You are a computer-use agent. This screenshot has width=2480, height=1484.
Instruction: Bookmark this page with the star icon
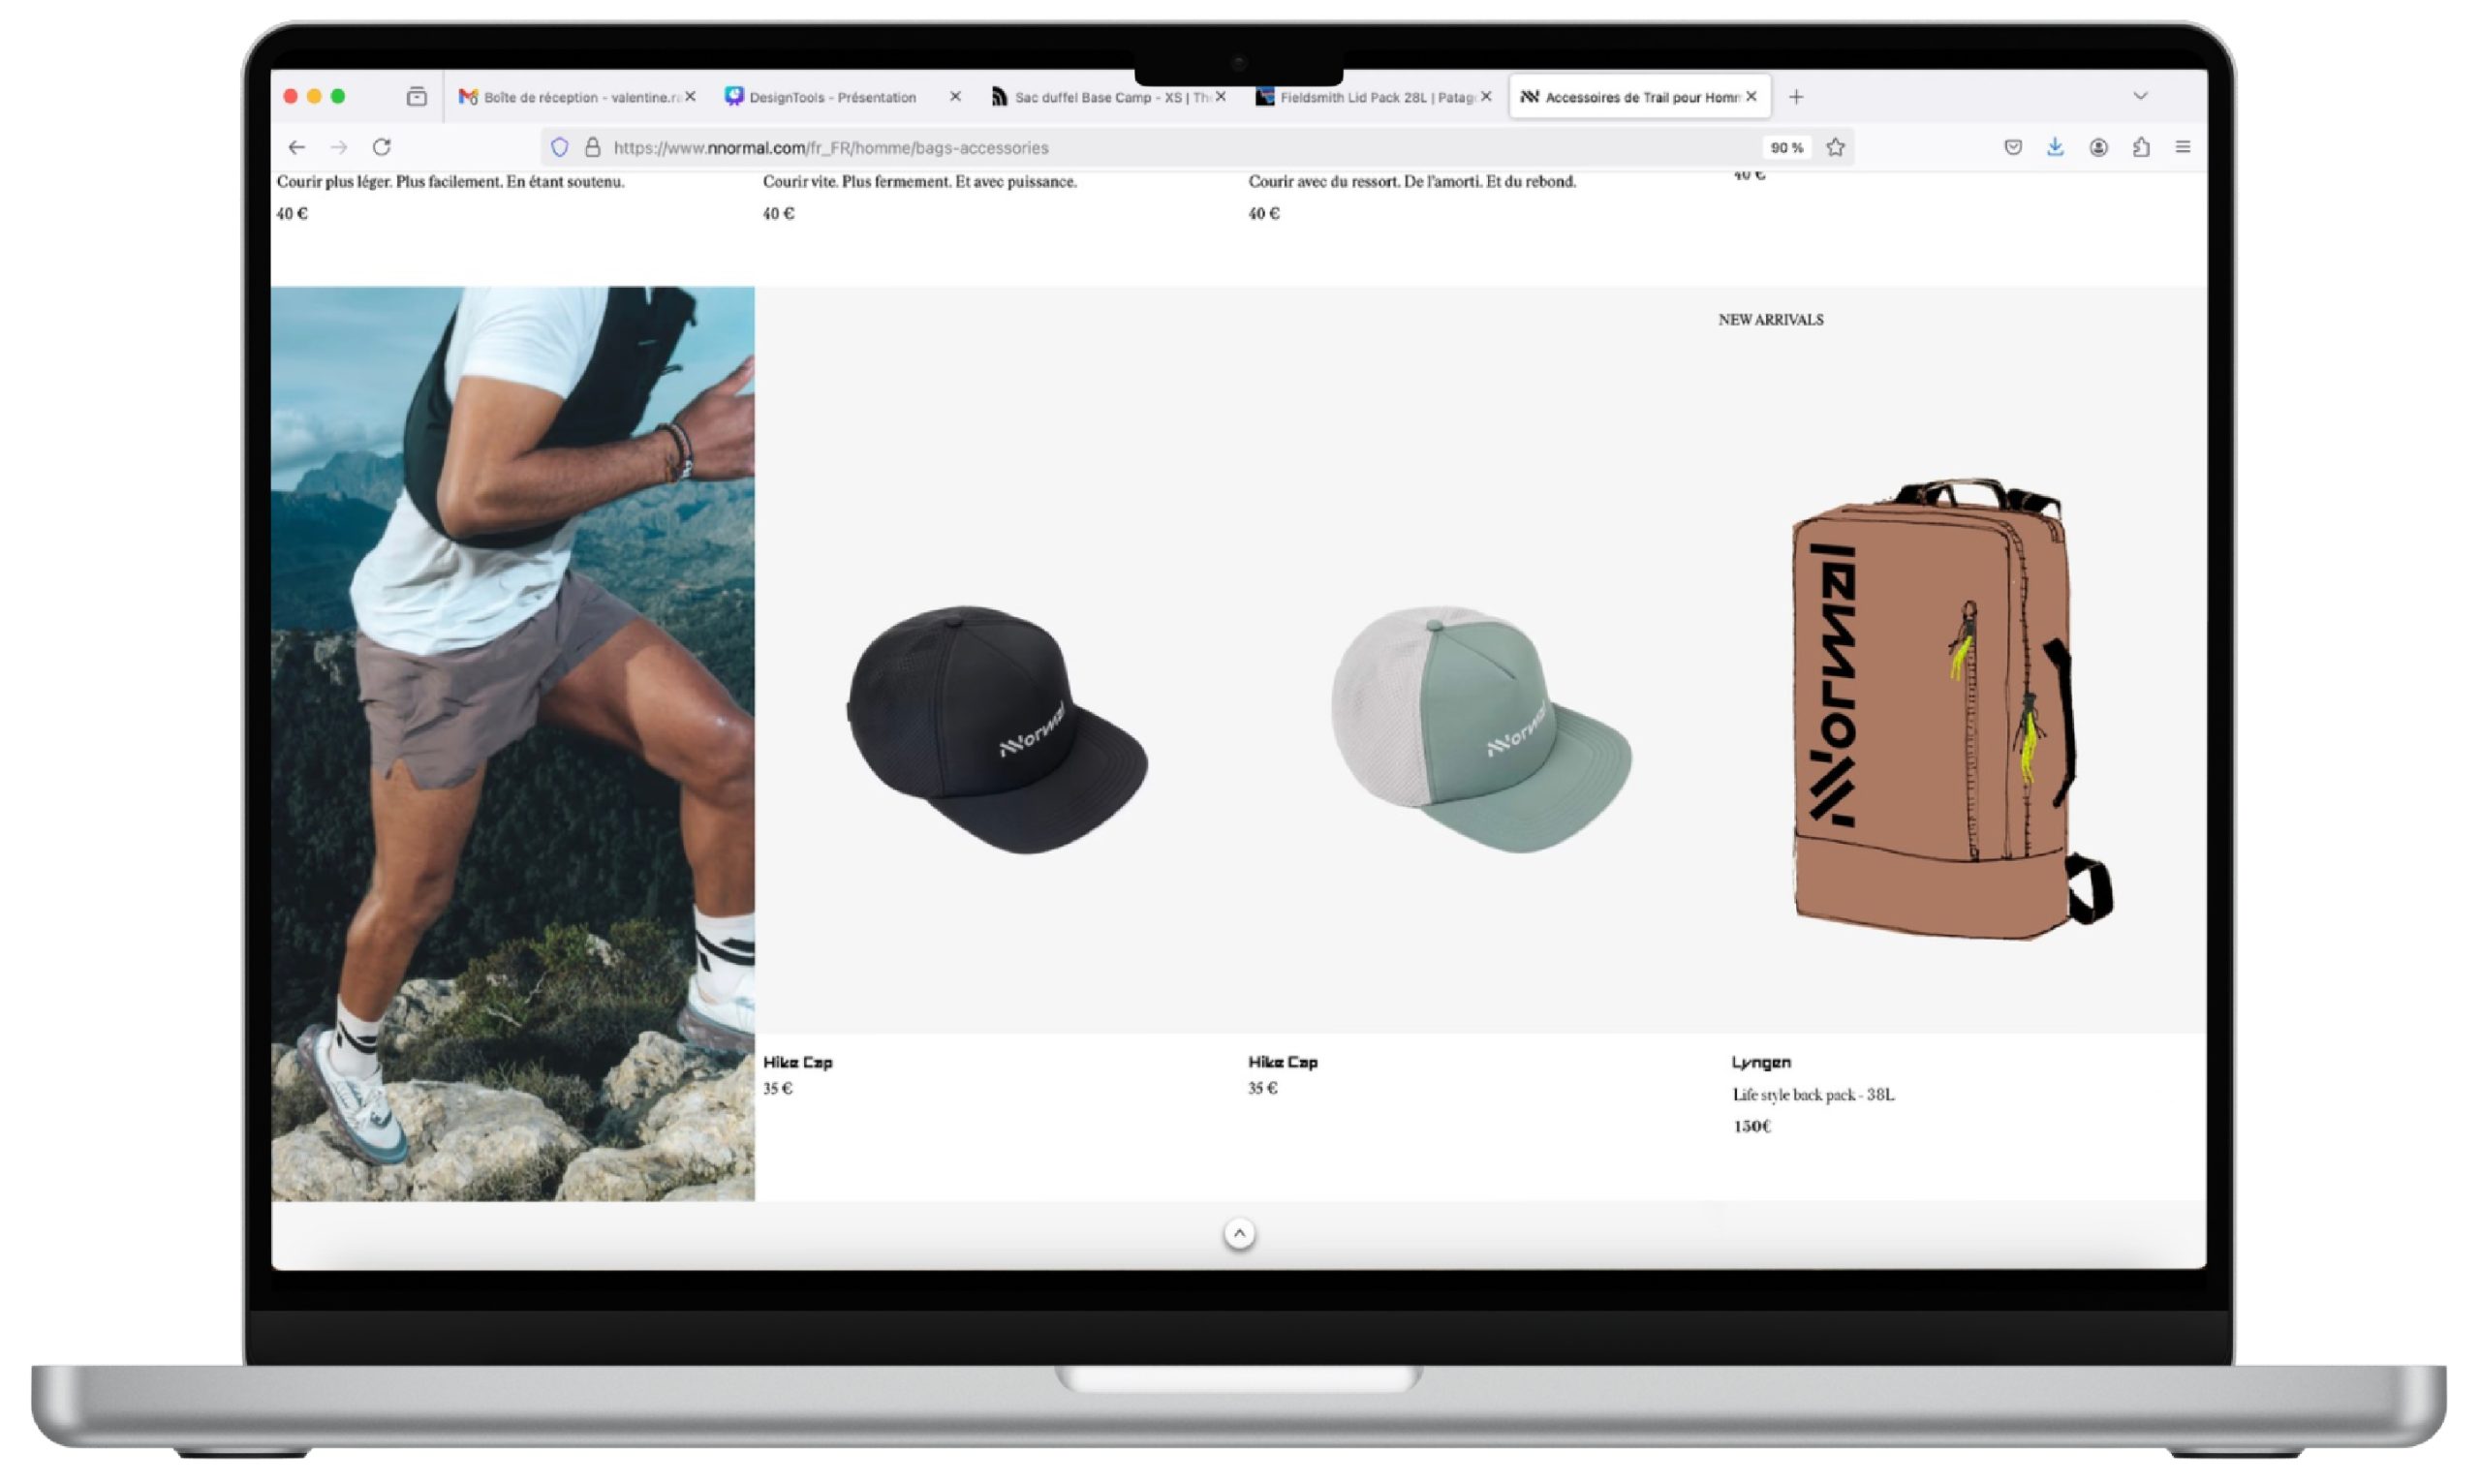[x=1835, y=148]
